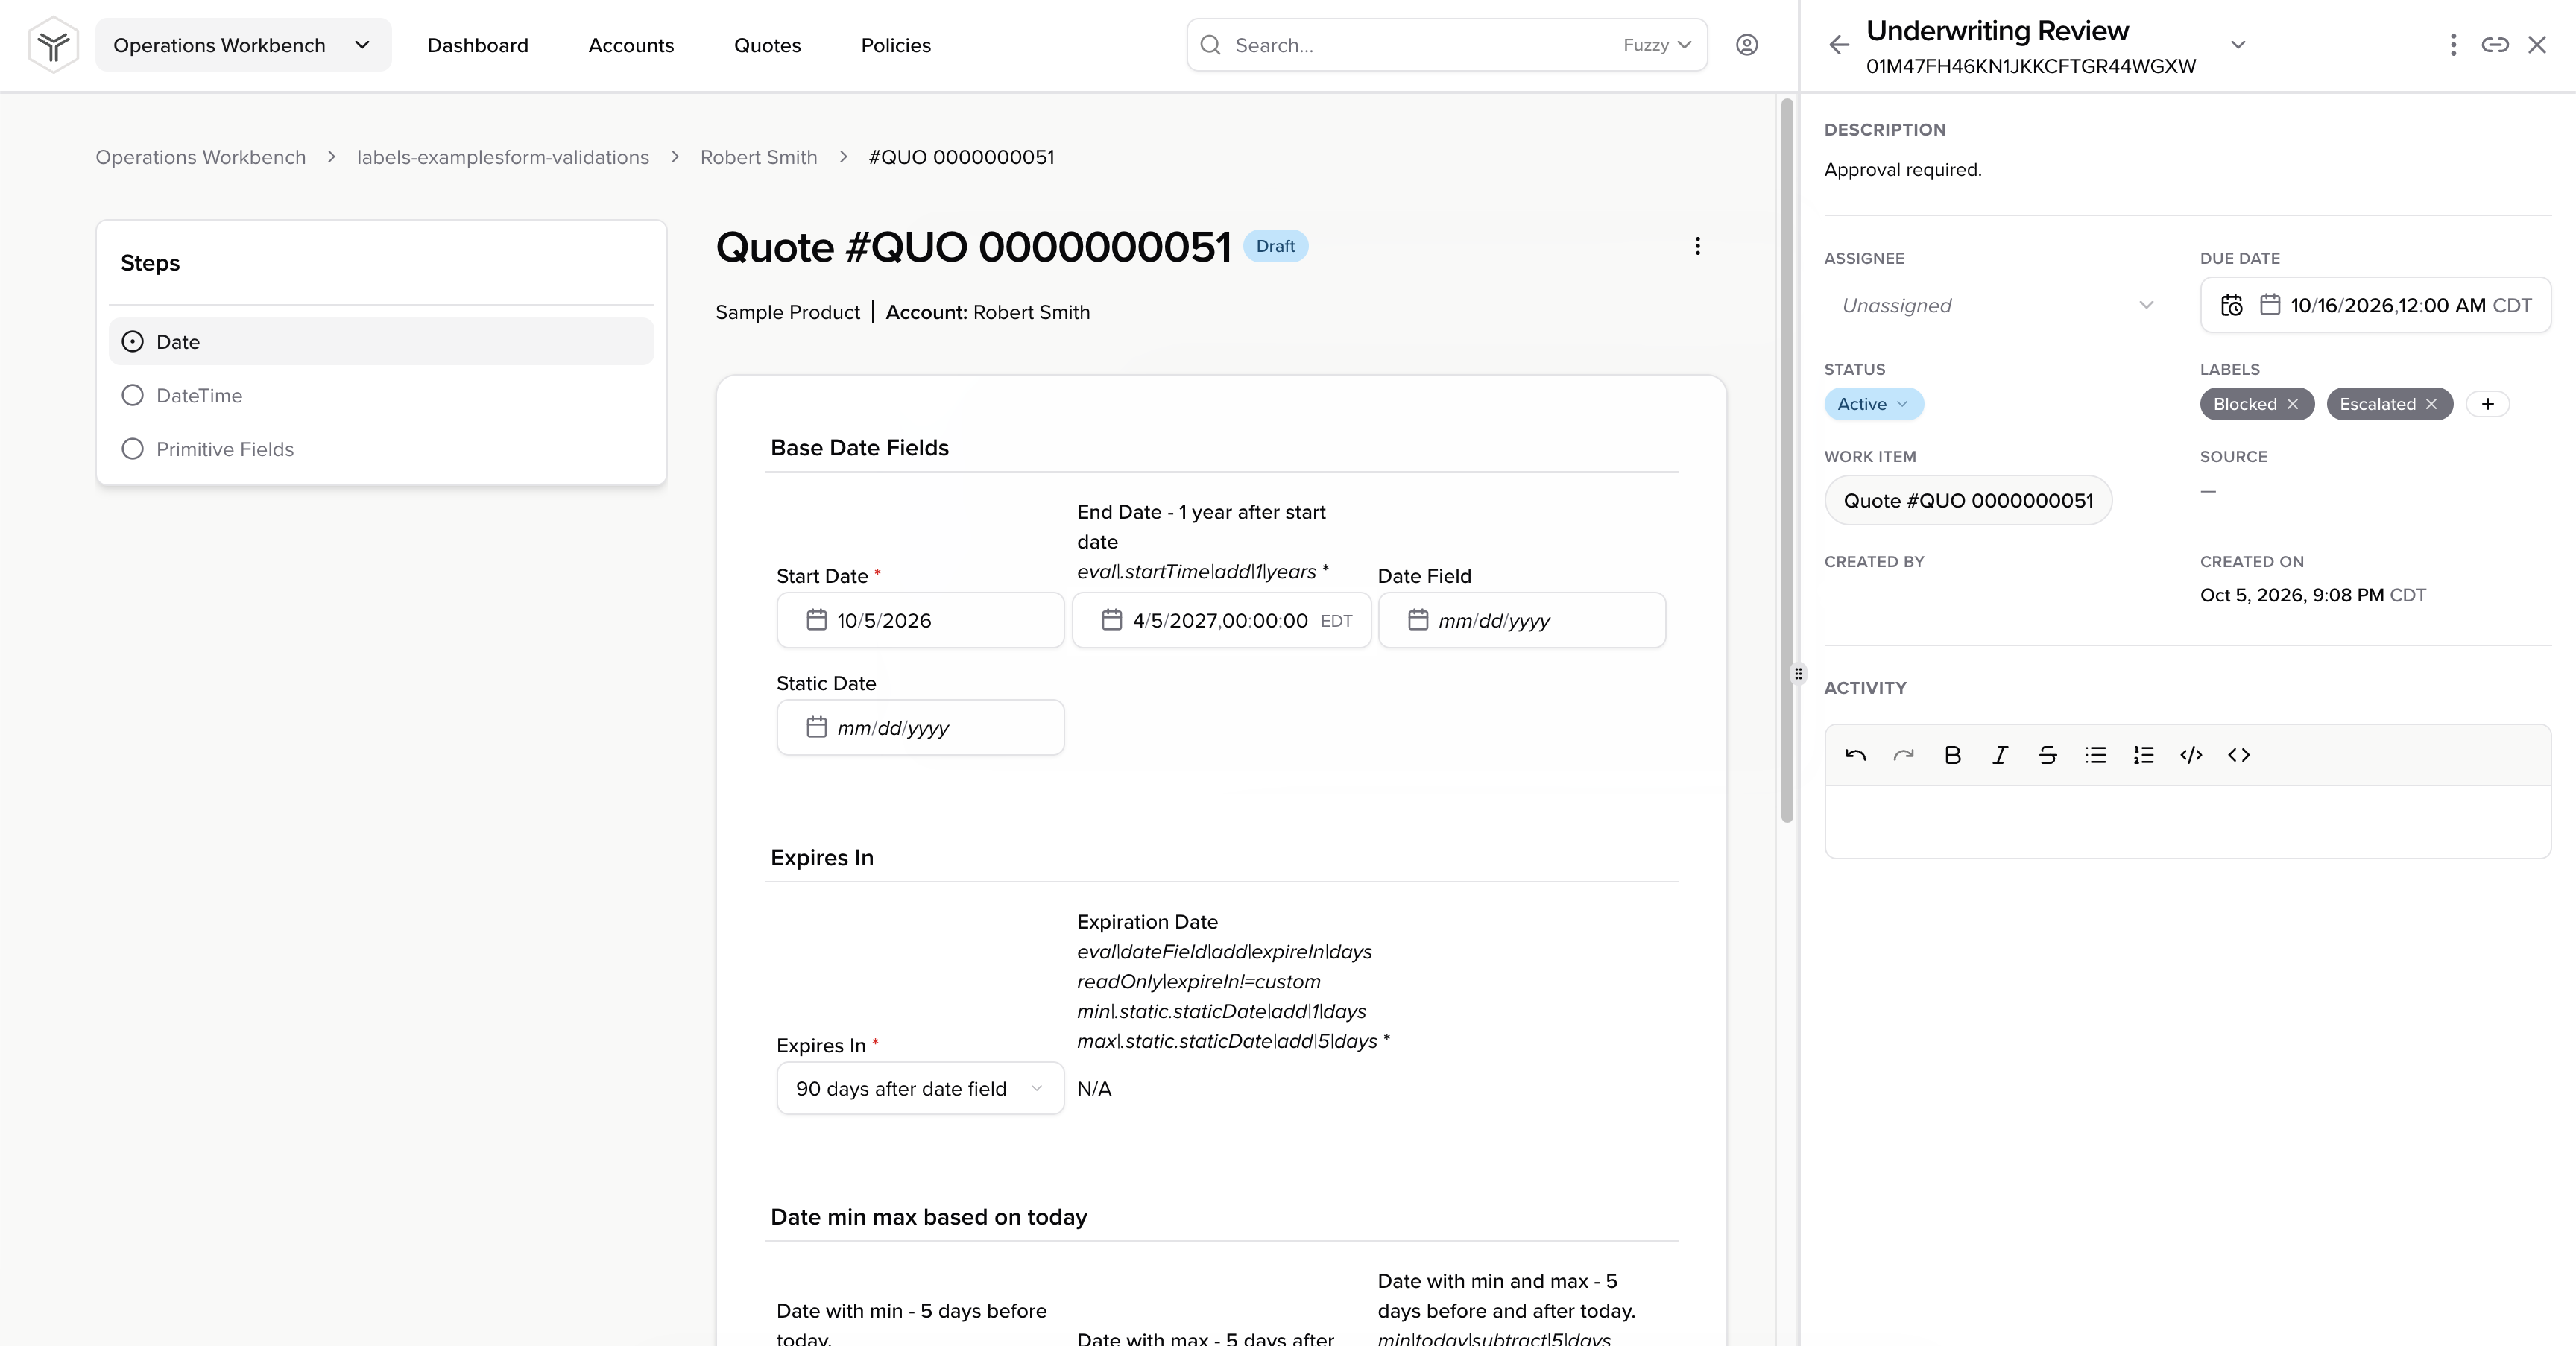Open the Expires In dropdown
Screen dimensions: 2576x1346
coord(920,1088)
